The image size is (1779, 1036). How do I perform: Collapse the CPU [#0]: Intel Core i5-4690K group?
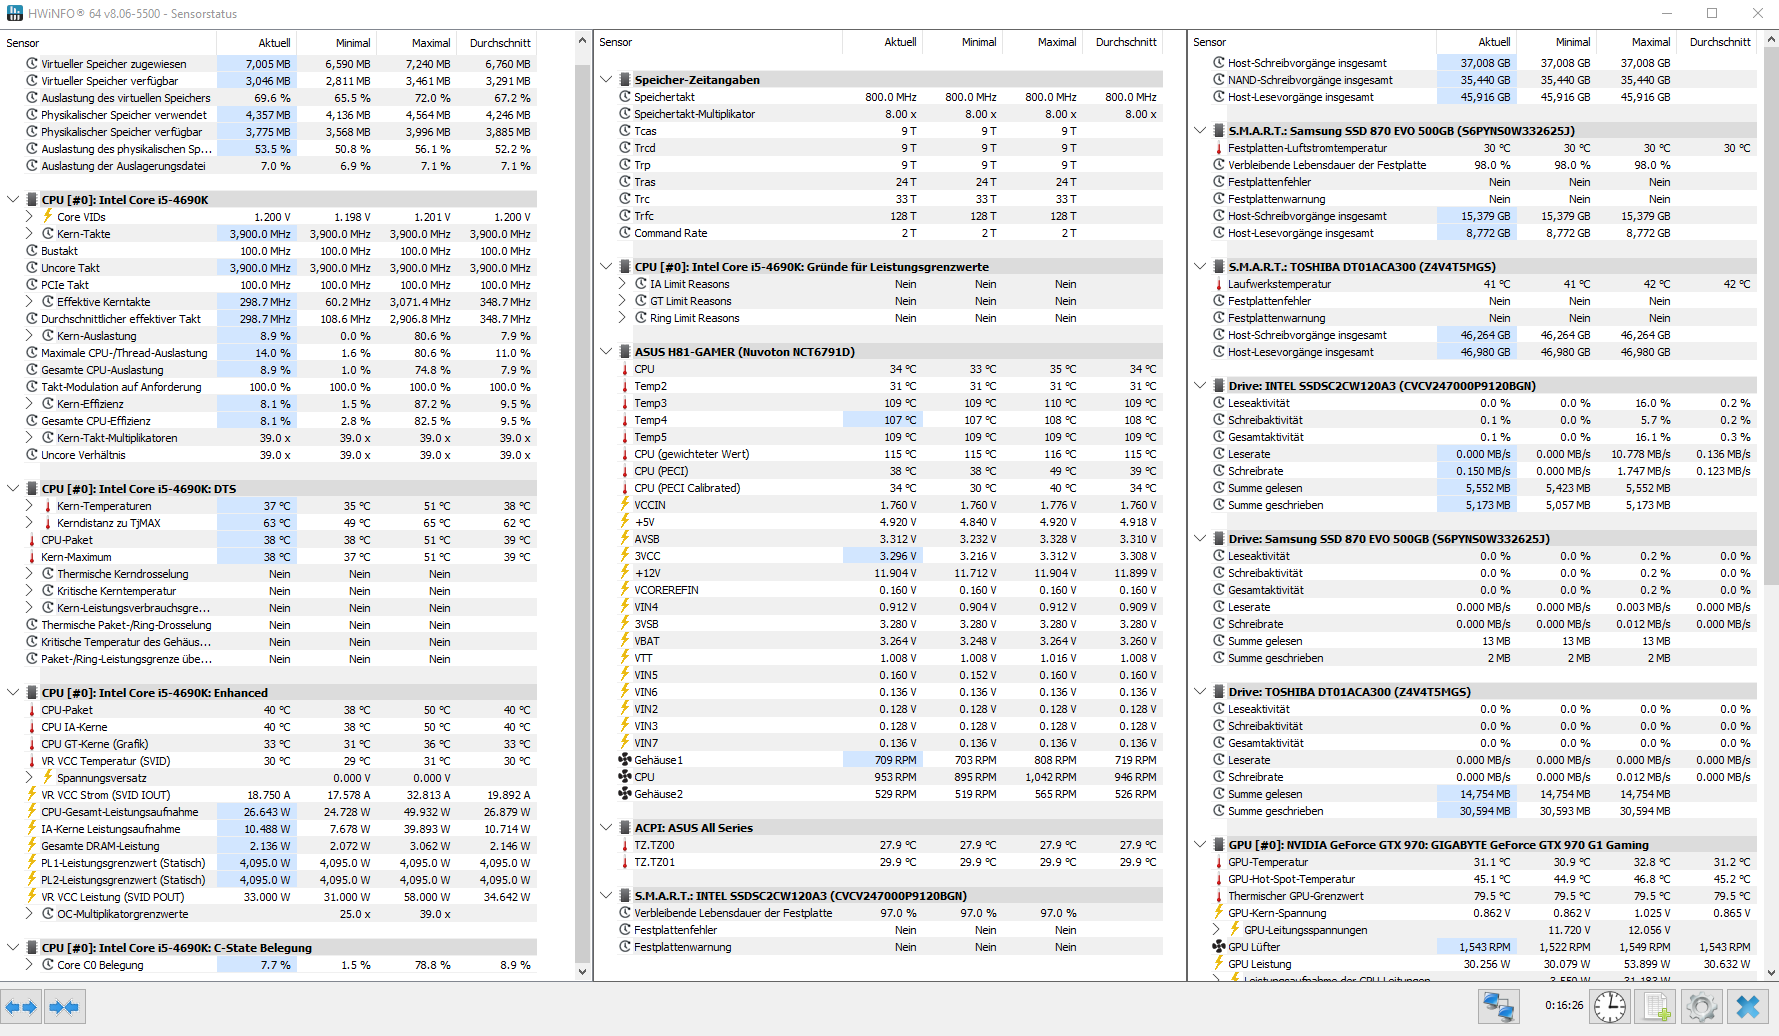click(x=13, y=200)
